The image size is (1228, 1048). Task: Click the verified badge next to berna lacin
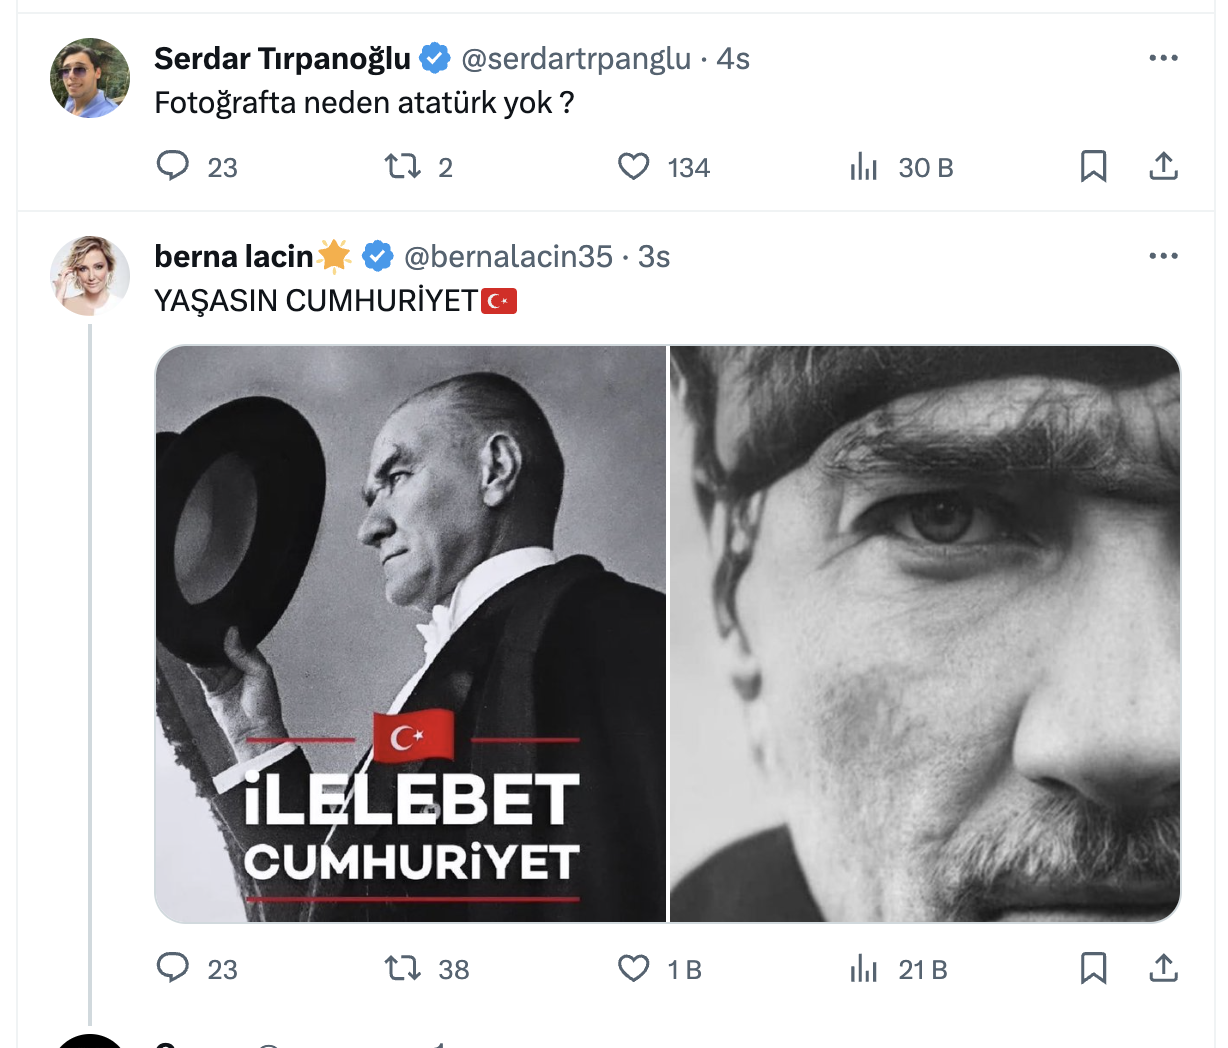(x=377, y=256)
